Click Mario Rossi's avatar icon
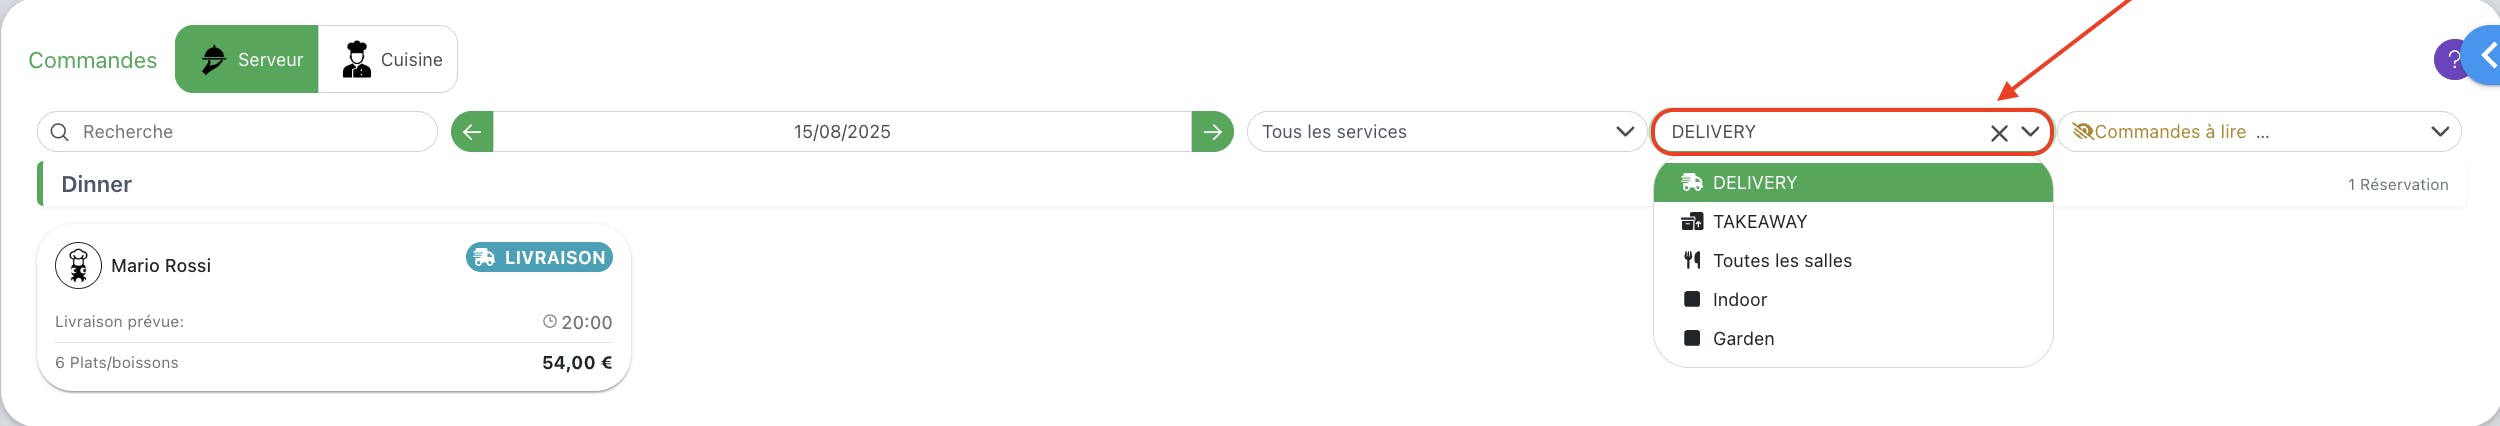Screen dimensions: 2500x426 [78, 266]
